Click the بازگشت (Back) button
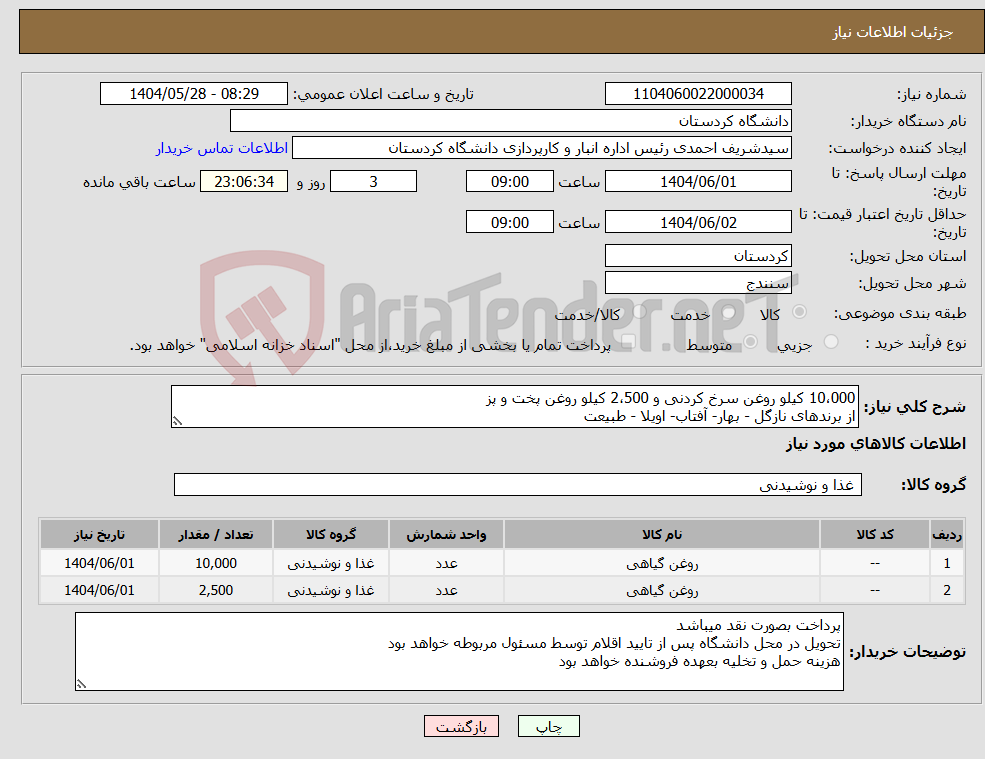Screen dimensions: 985x759 click(x=461, y=726)
